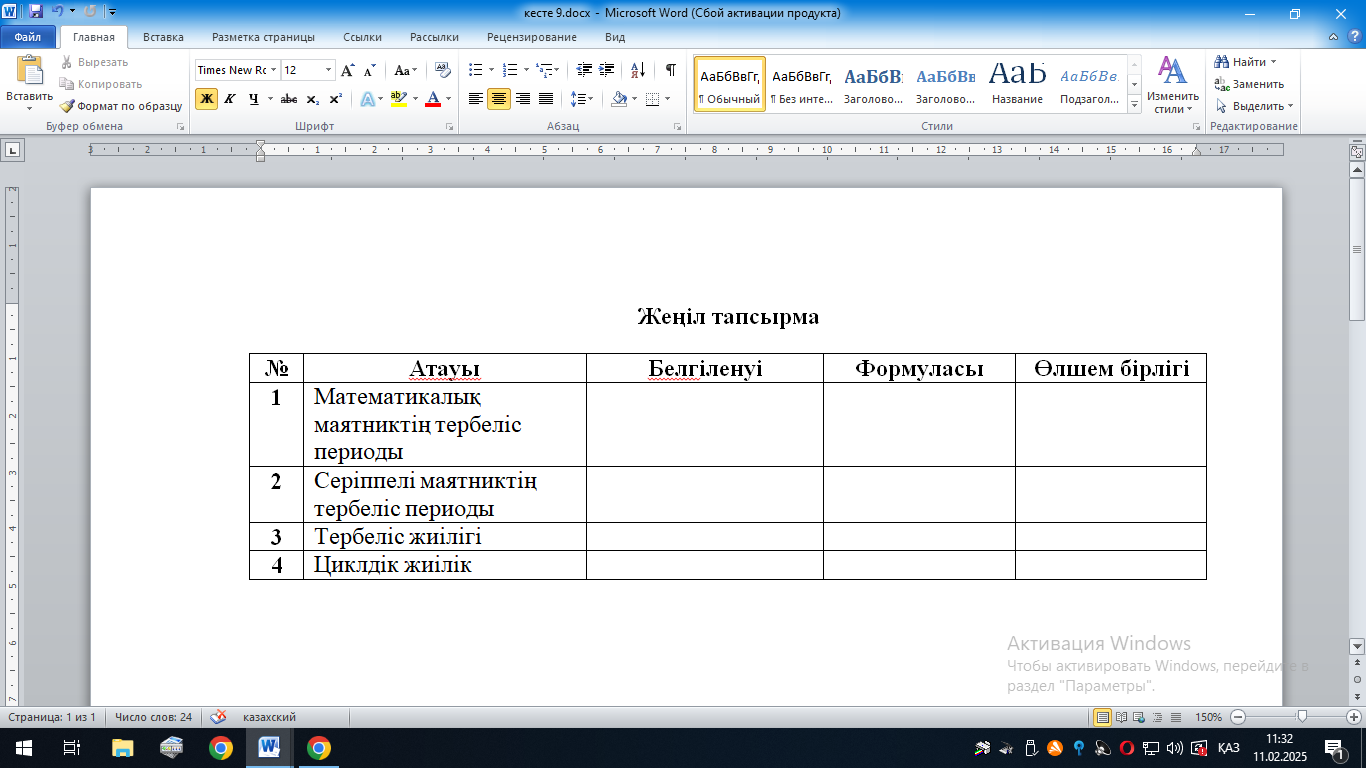The image size is (1366, 768).
Task: Click the proofing language check icon in status bar
Action: 219,717
